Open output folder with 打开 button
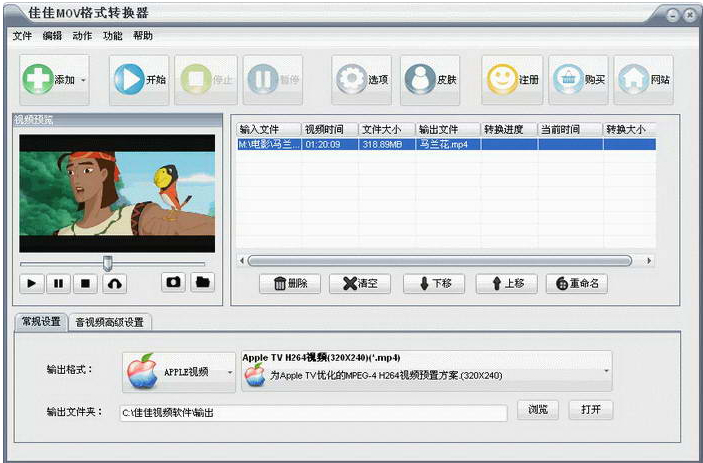Viewport: 703px width, 463px height. coord(590,410)
